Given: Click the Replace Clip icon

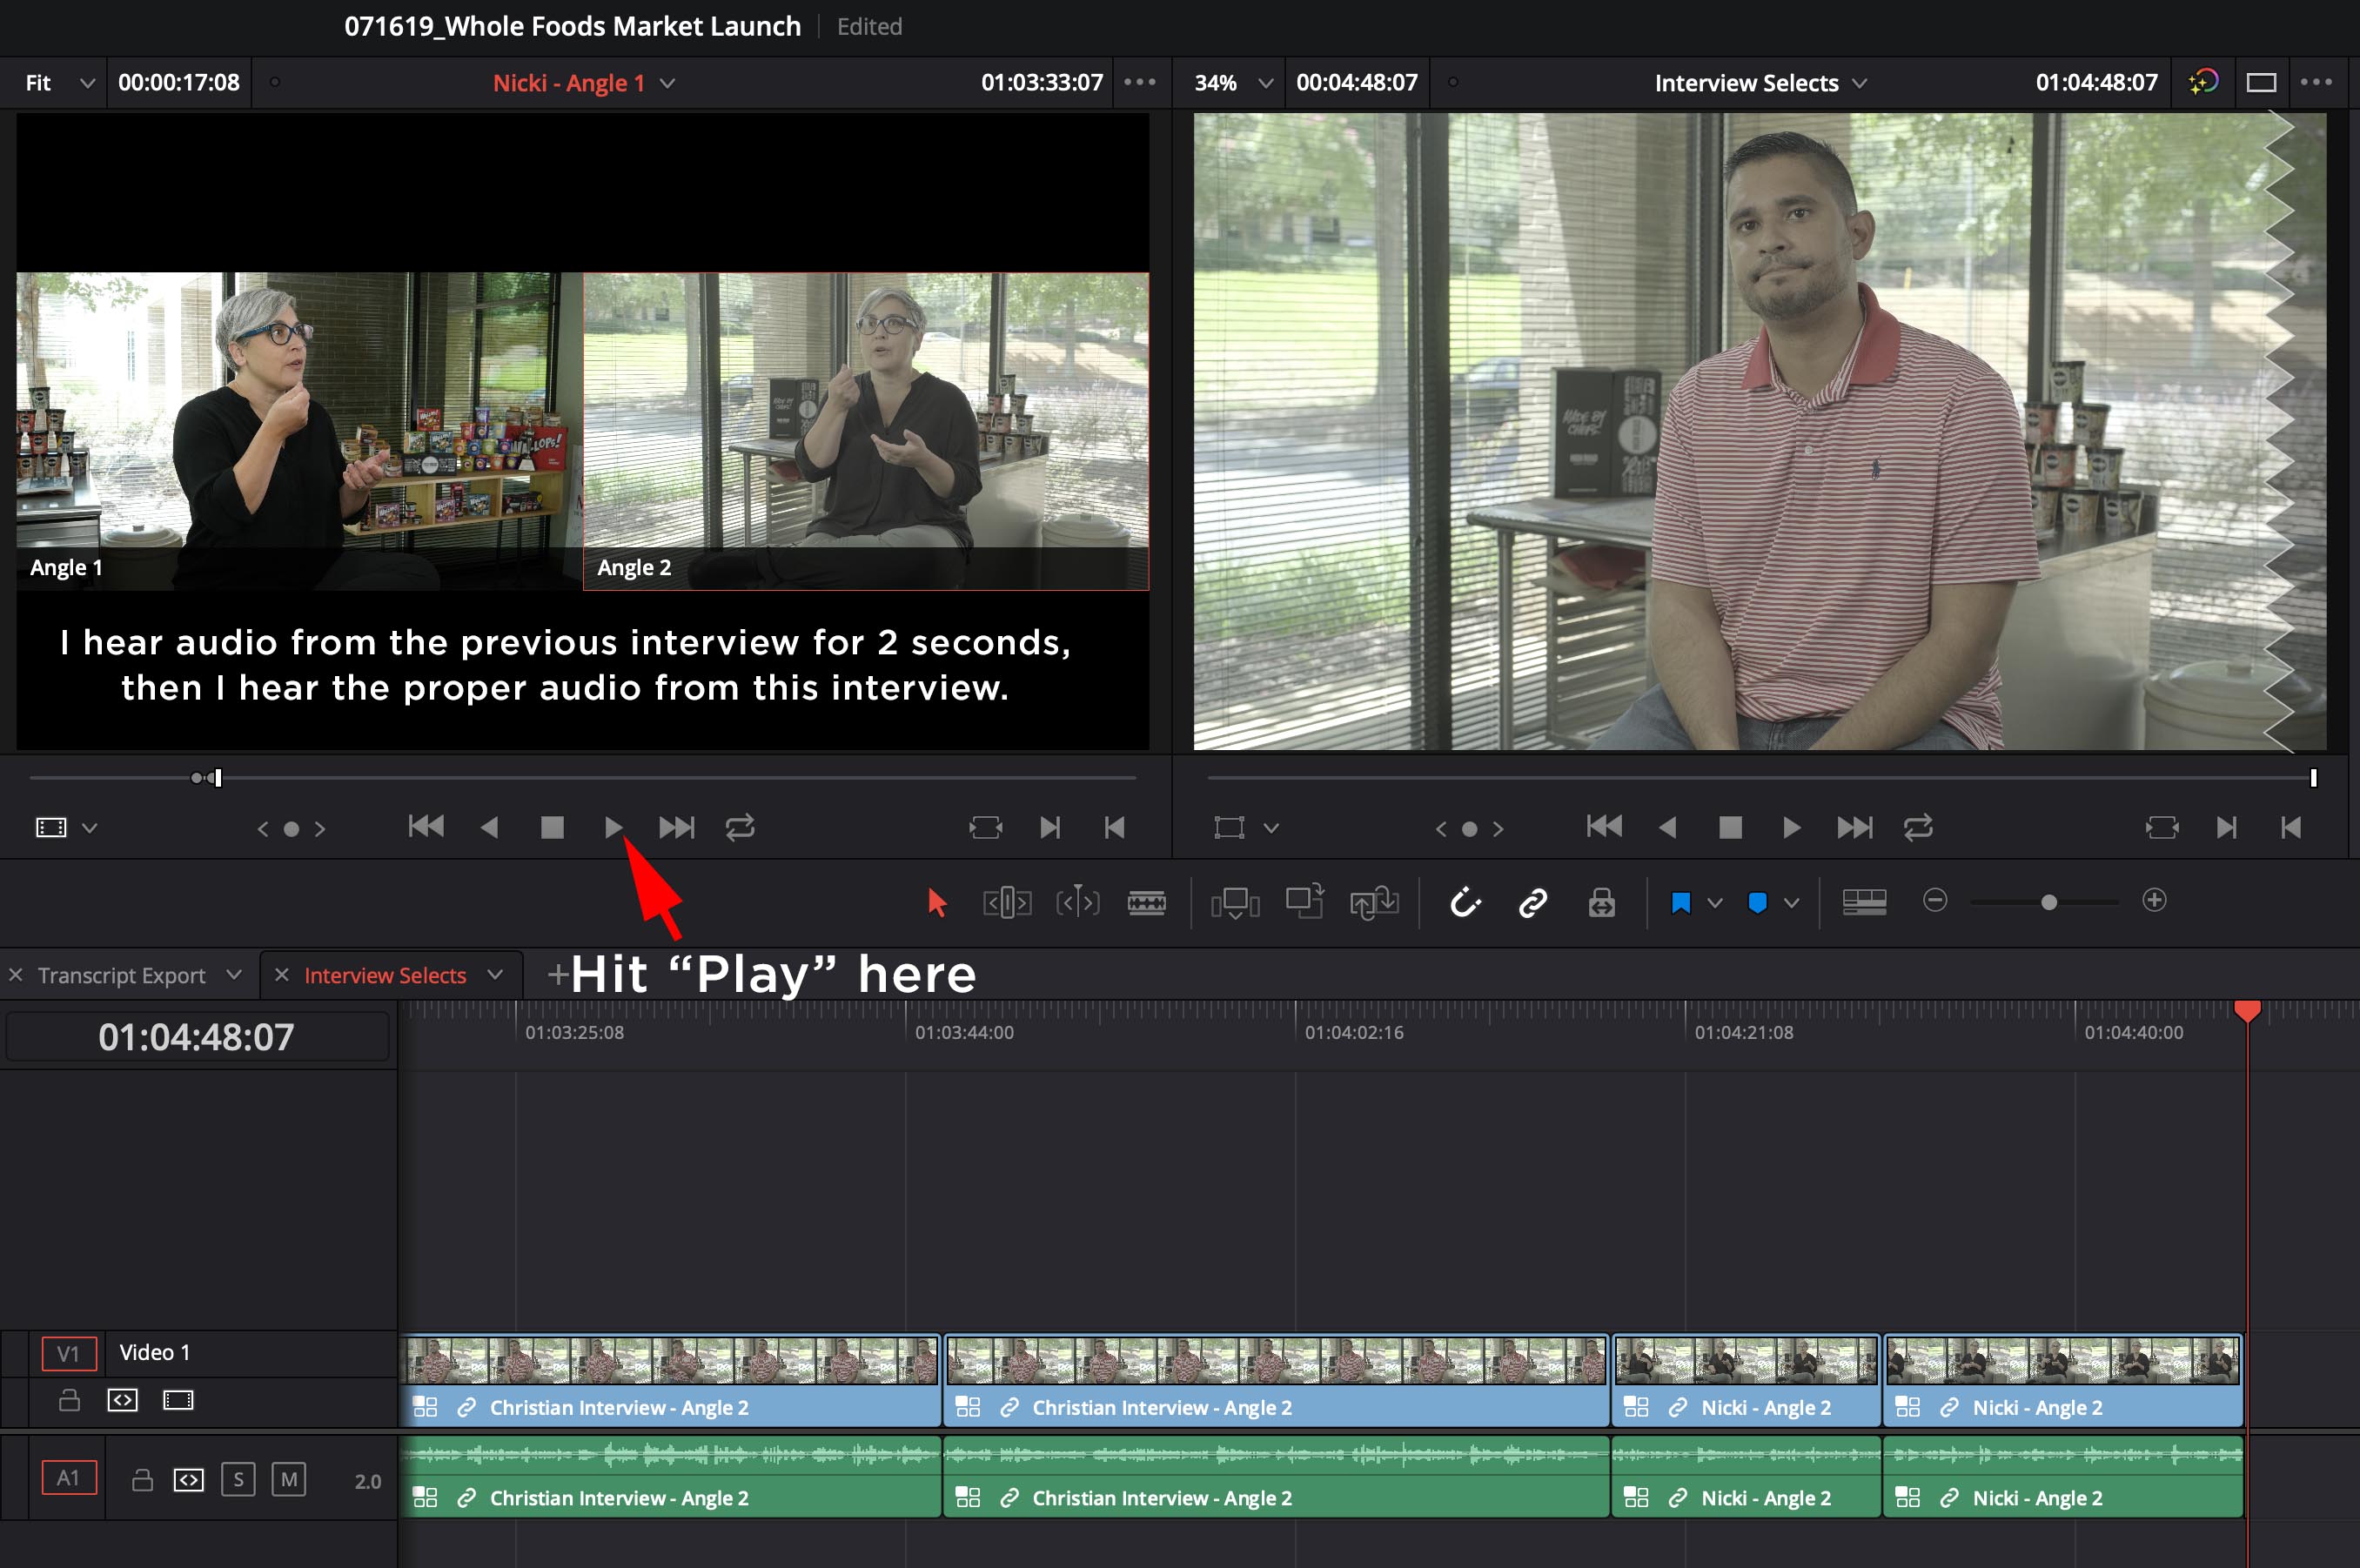Looking at the screenshot, I should (1374, 902).
